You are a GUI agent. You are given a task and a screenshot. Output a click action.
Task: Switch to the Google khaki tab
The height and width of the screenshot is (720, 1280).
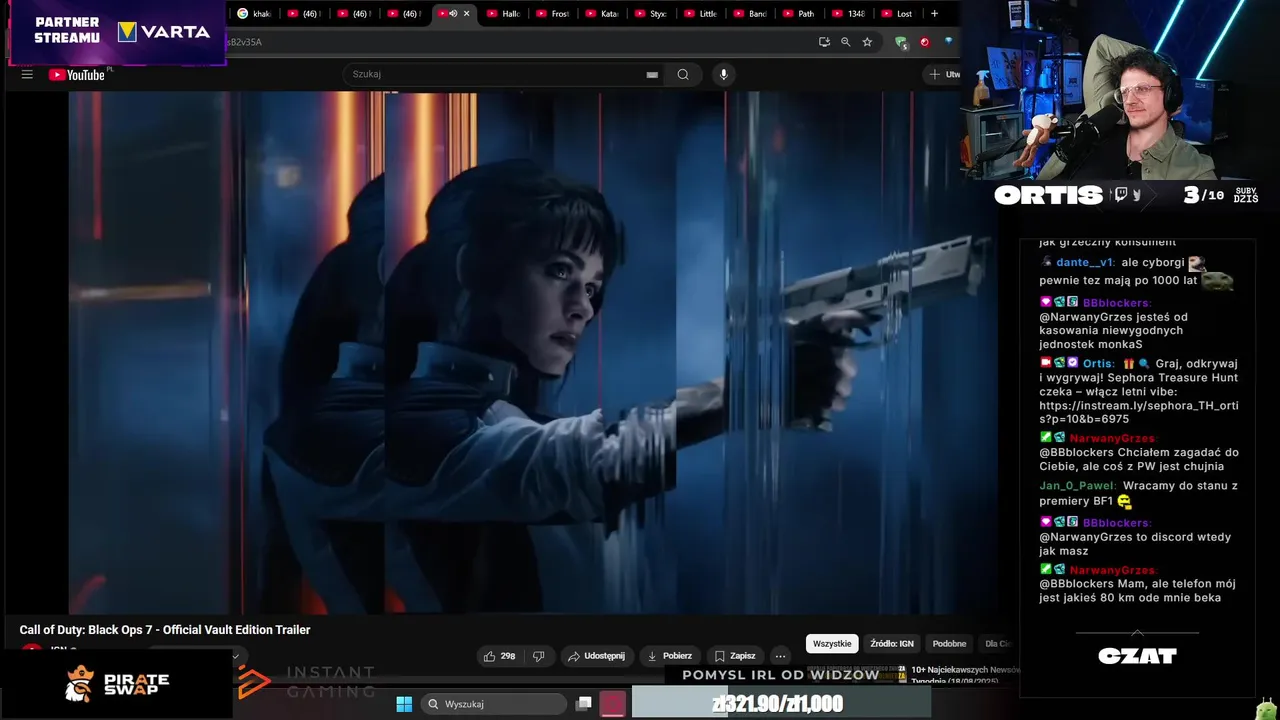254,14
